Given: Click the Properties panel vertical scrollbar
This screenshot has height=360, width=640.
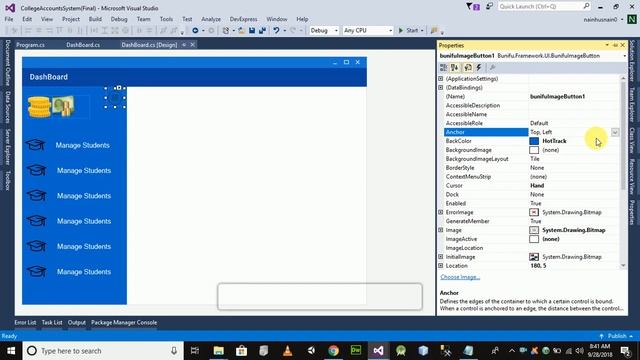Looking at the screenshot, I should [623, 171].
